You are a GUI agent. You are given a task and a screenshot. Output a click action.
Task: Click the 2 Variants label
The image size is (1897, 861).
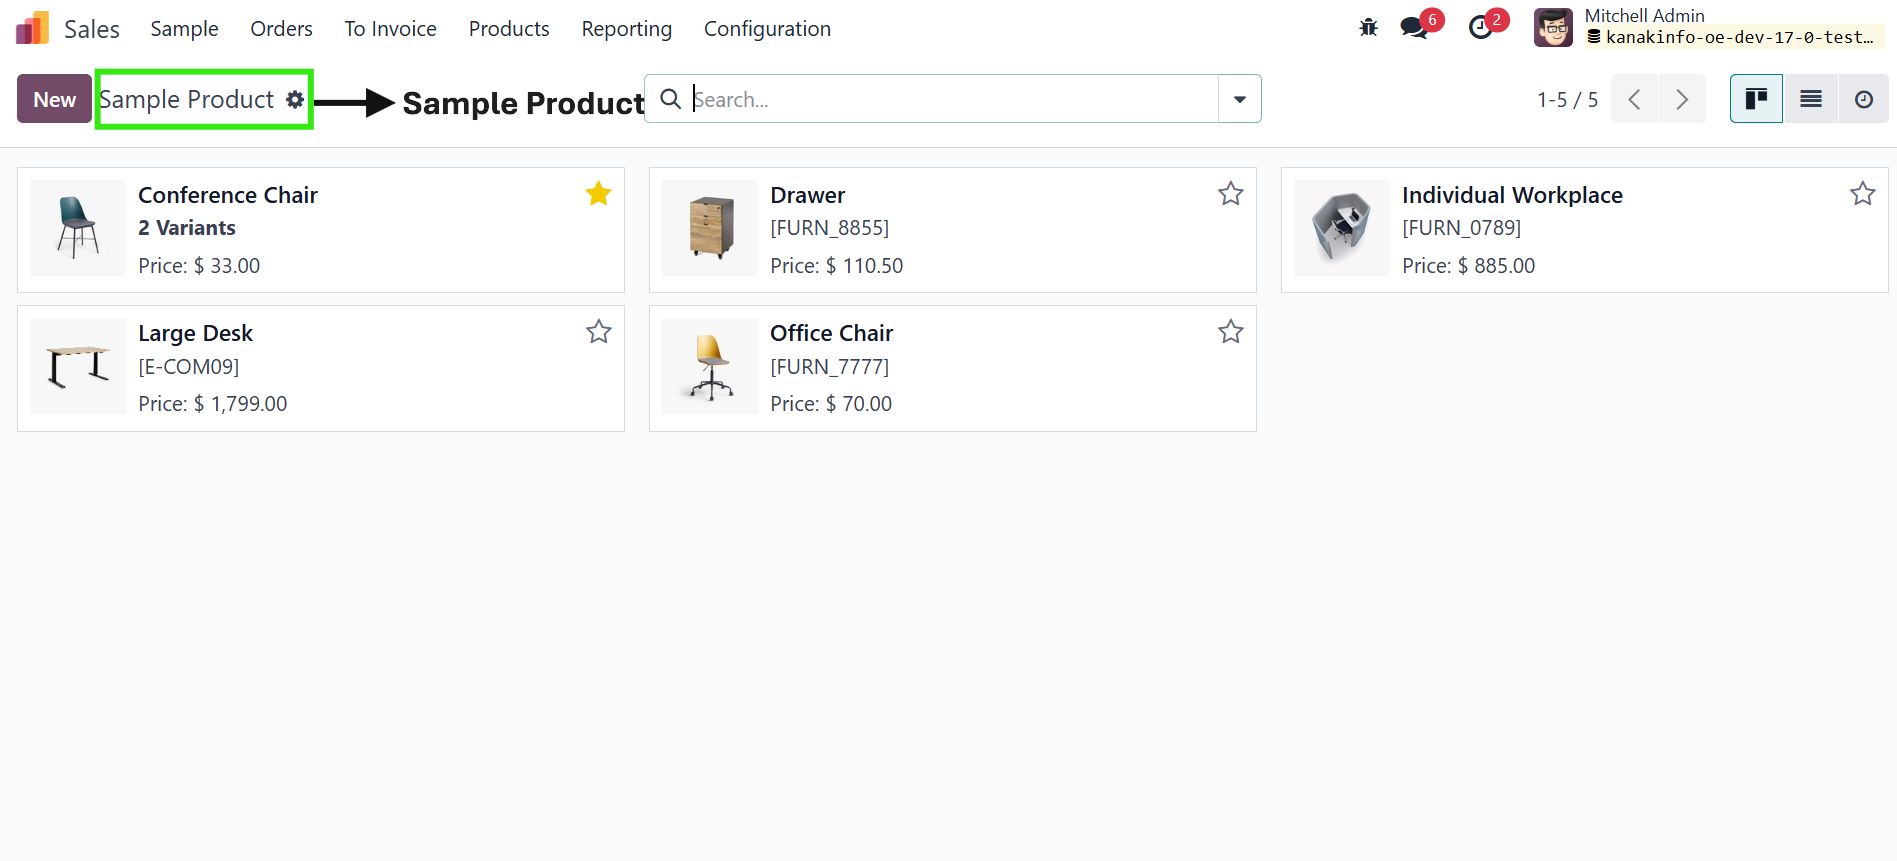187,228
